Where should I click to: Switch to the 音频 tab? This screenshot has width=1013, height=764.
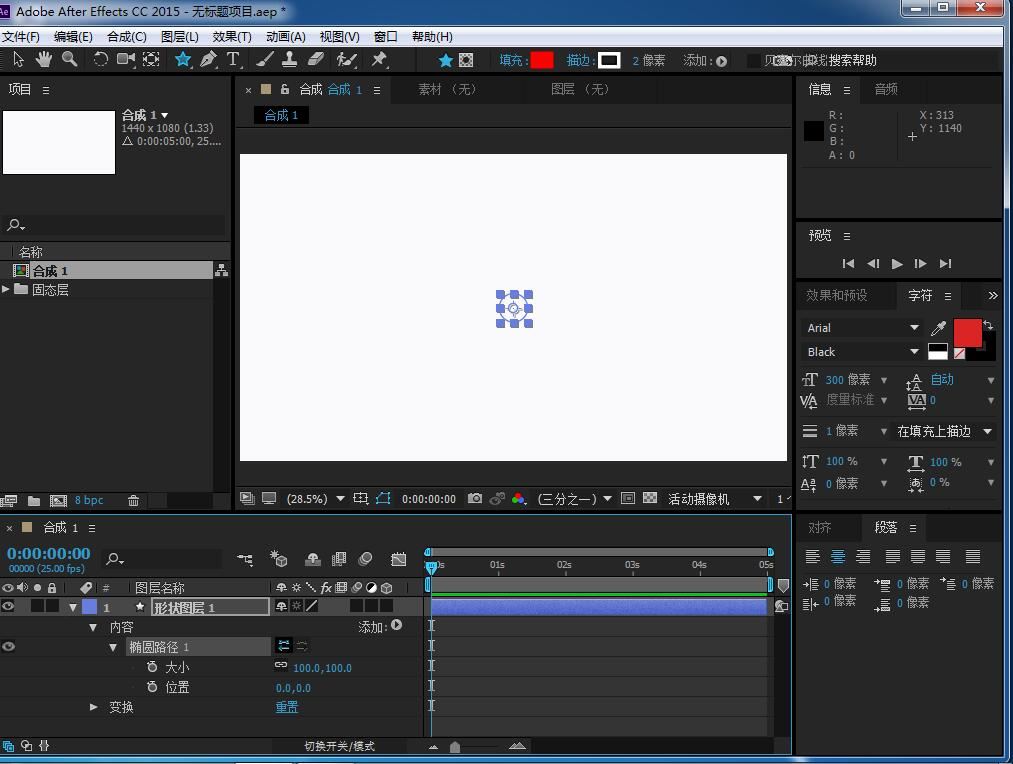click(886, 89)
